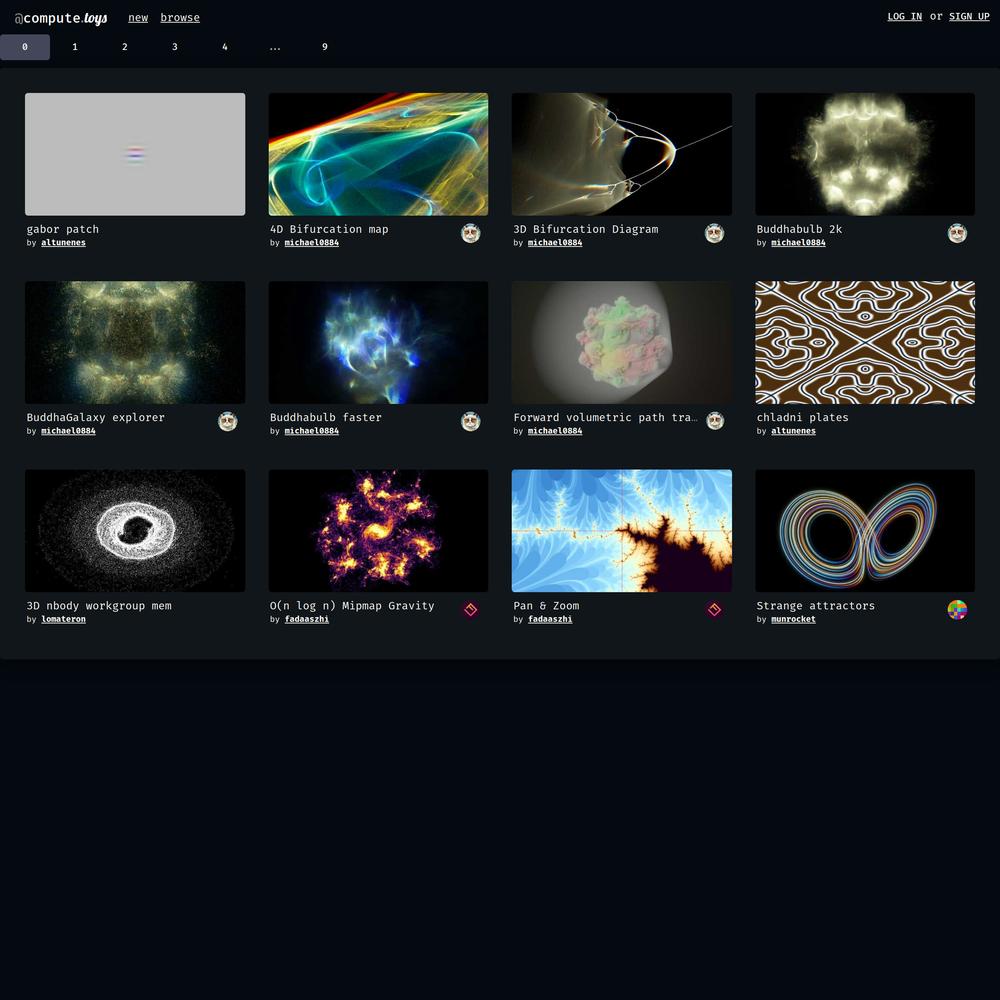
Task: Go to pagination page 1
Action: (75, 47)
